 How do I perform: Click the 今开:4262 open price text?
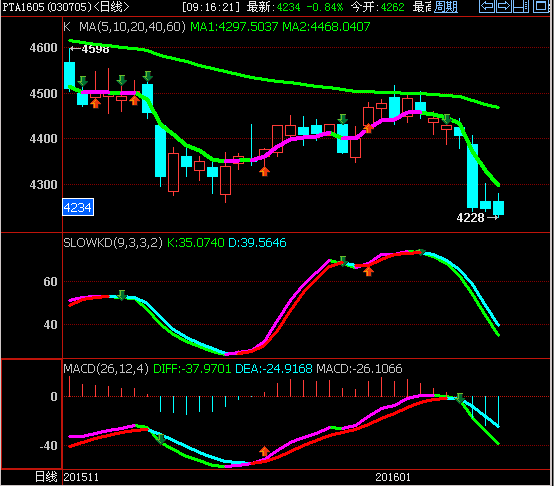click(x=378, y=7)
